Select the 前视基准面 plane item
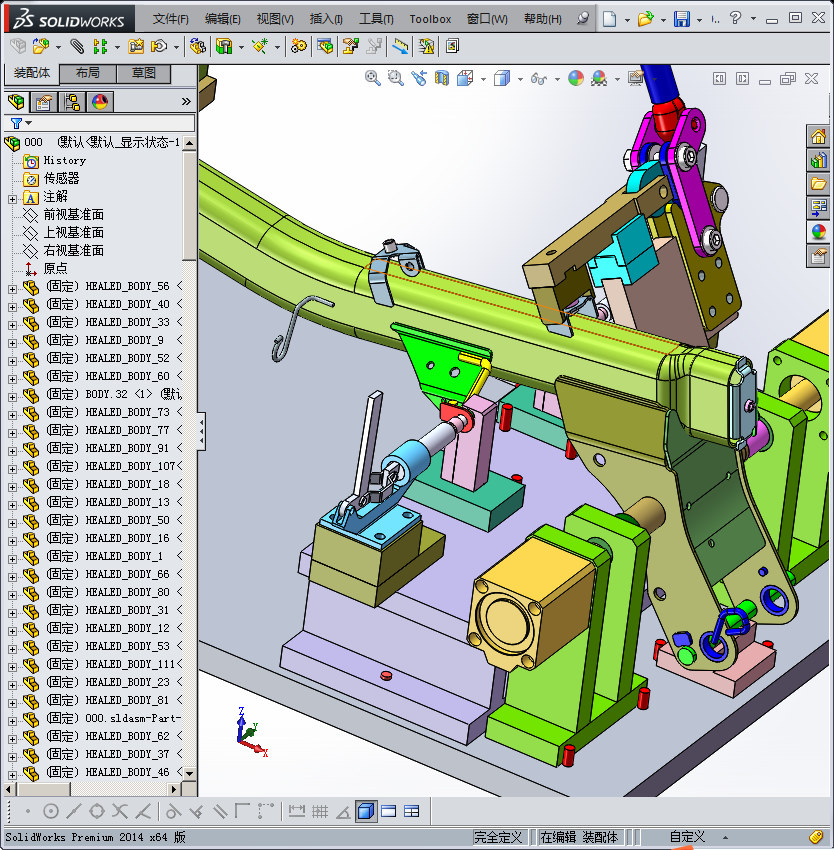 73,215
